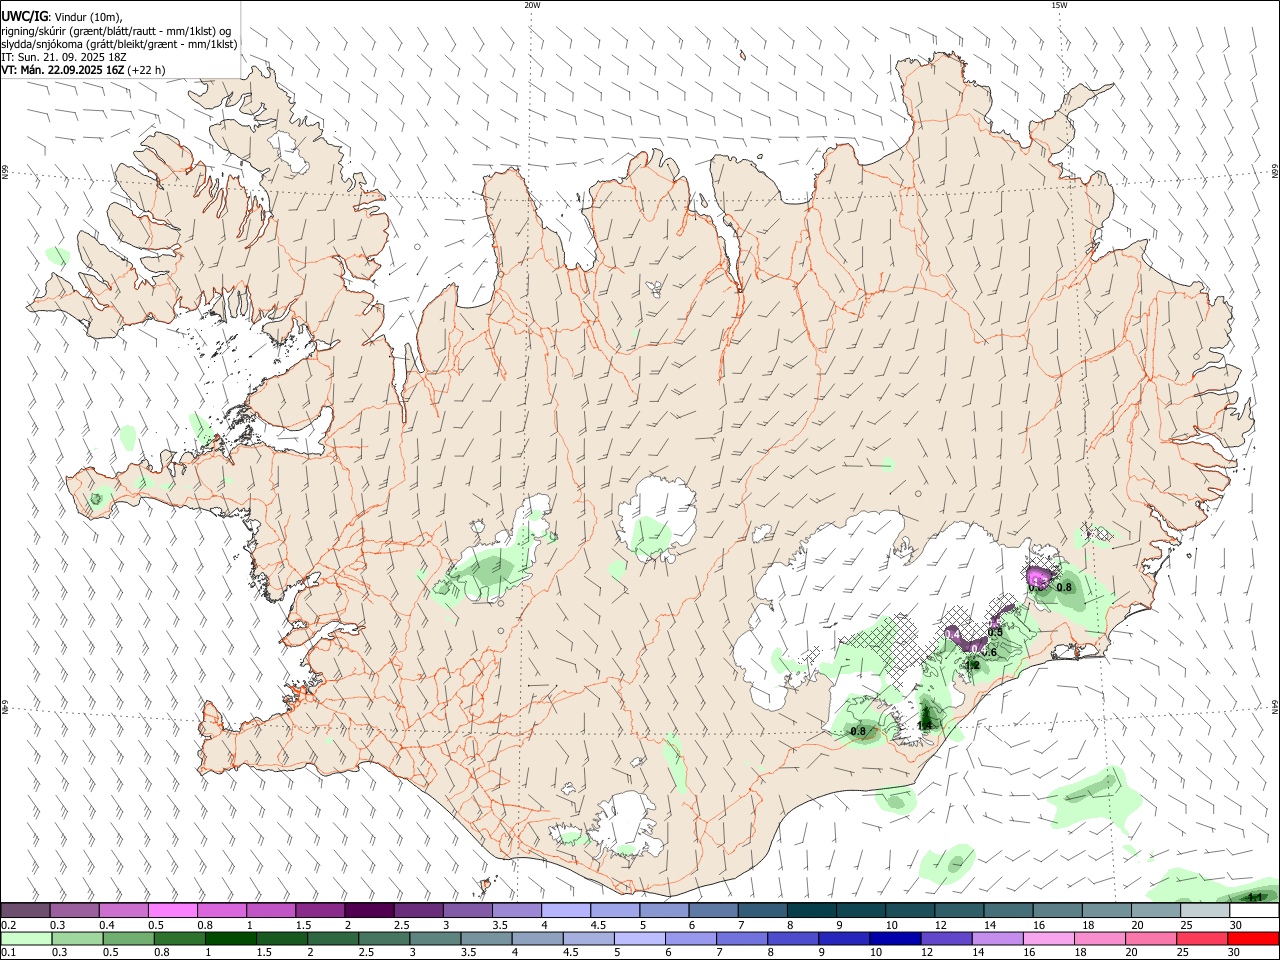
Task: Pick the grey-purple 0.2 snow-scale swatch
Action: click(x=25, y=911)
